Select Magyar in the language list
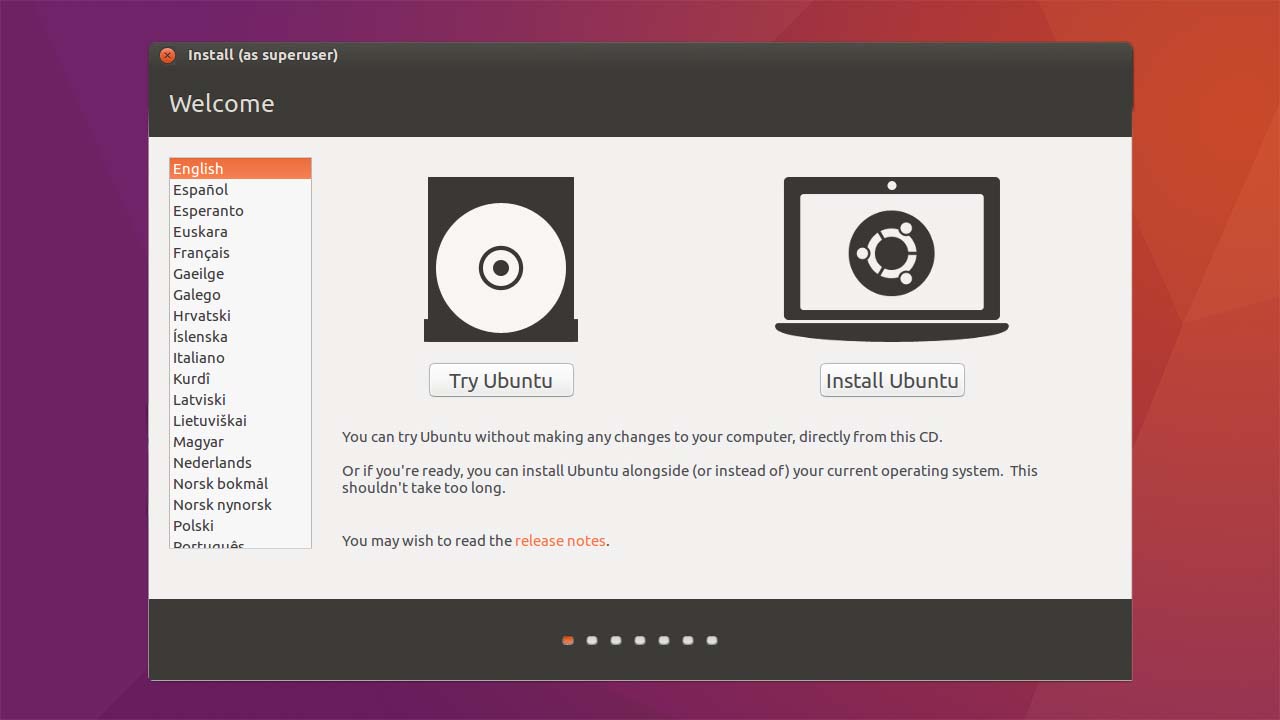Viewport: 1280px width, 720px height. click(x=241, y=441)
